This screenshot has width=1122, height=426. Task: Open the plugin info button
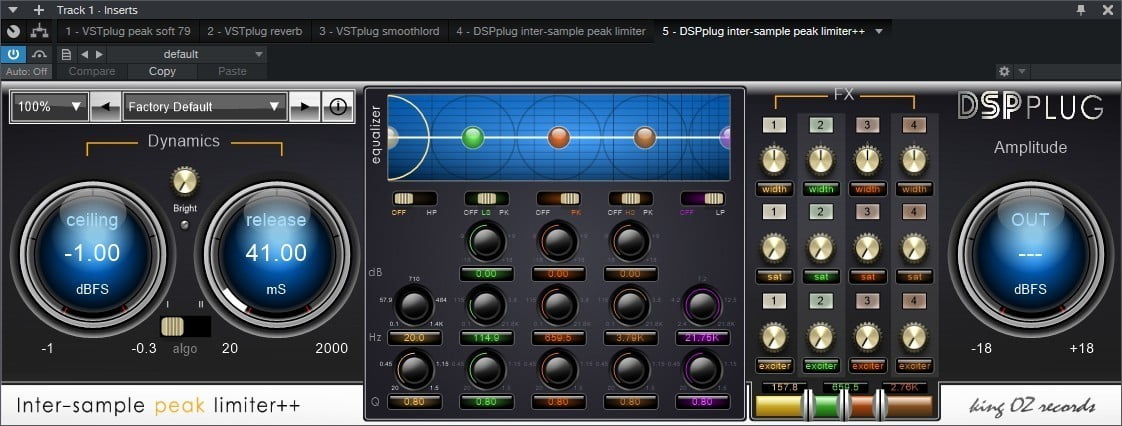[x=338, y=107]
